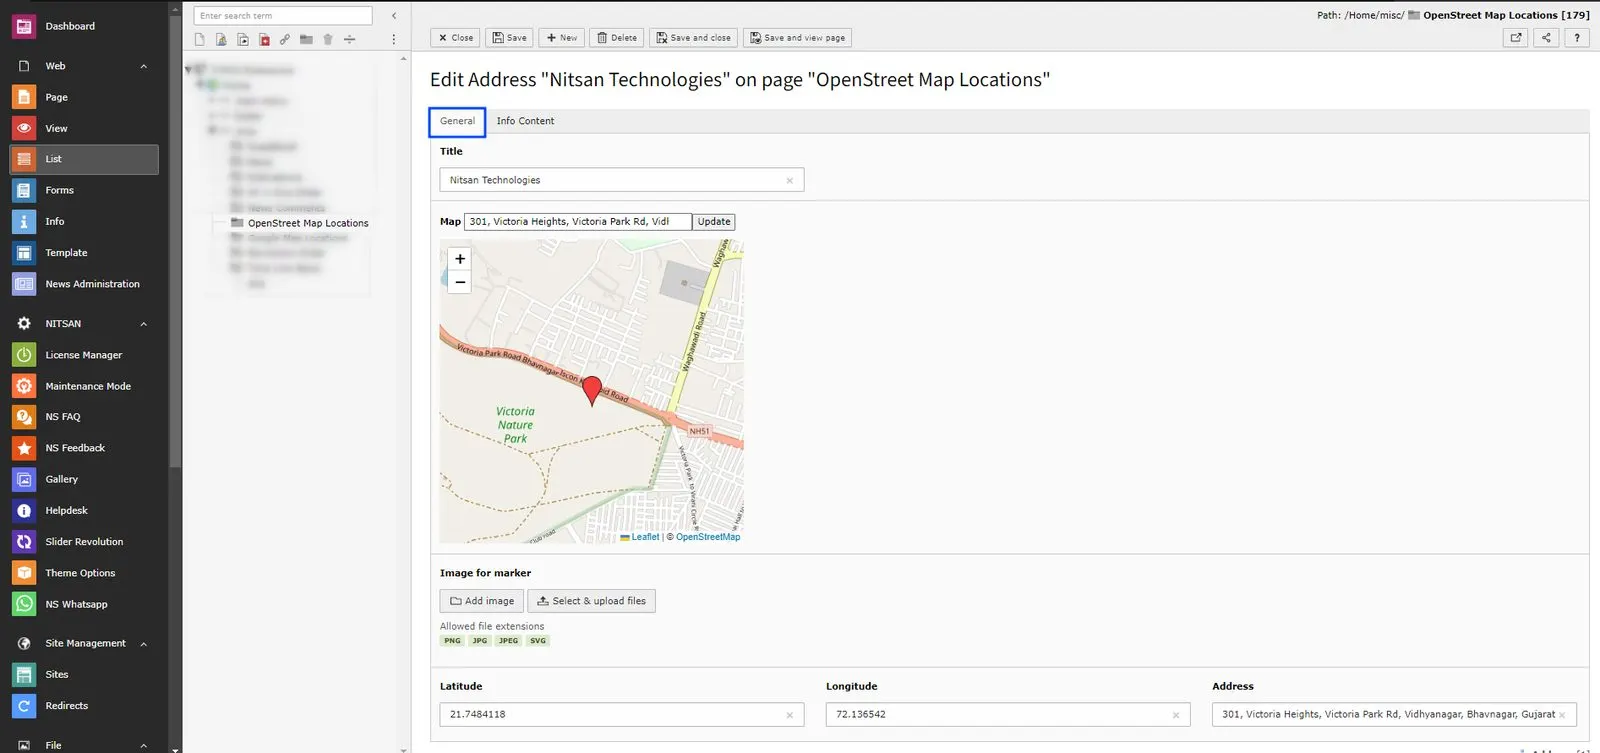Clear the Latitude field
This screenshot has width=1600, height=753.
tap(790, 715)
